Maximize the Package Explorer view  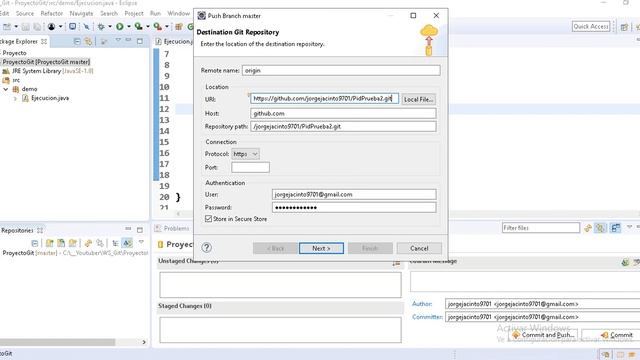(x=140, y=41)
